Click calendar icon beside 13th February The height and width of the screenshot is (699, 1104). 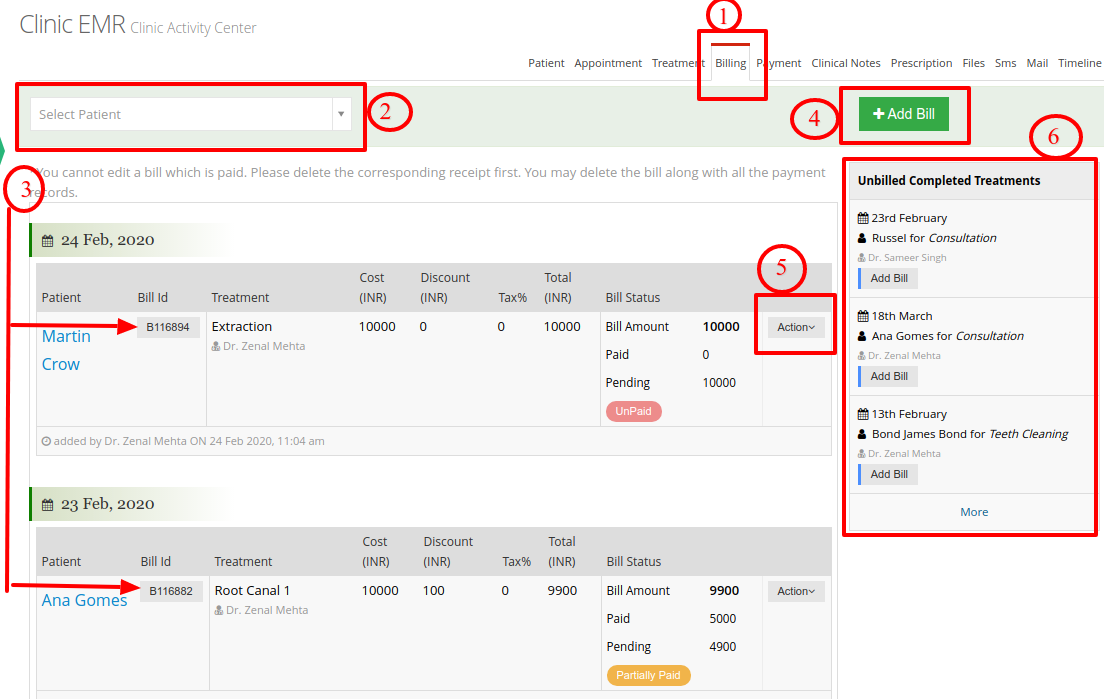tap(862, 414)
